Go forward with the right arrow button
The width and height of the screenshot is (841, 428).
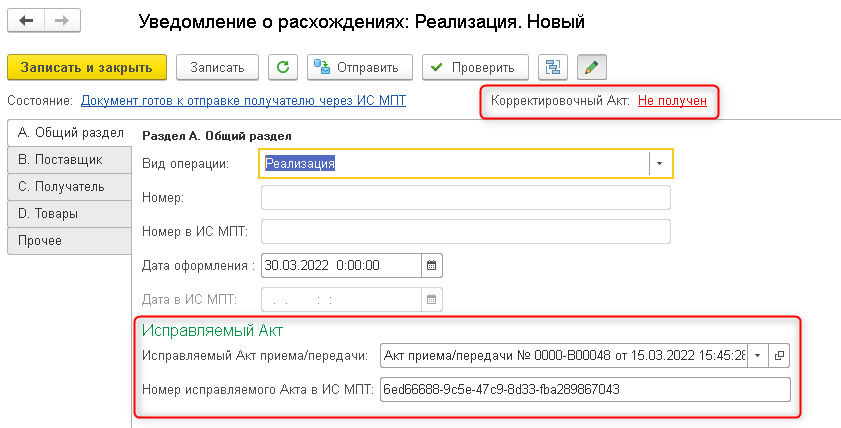click(x=62, y=21)
